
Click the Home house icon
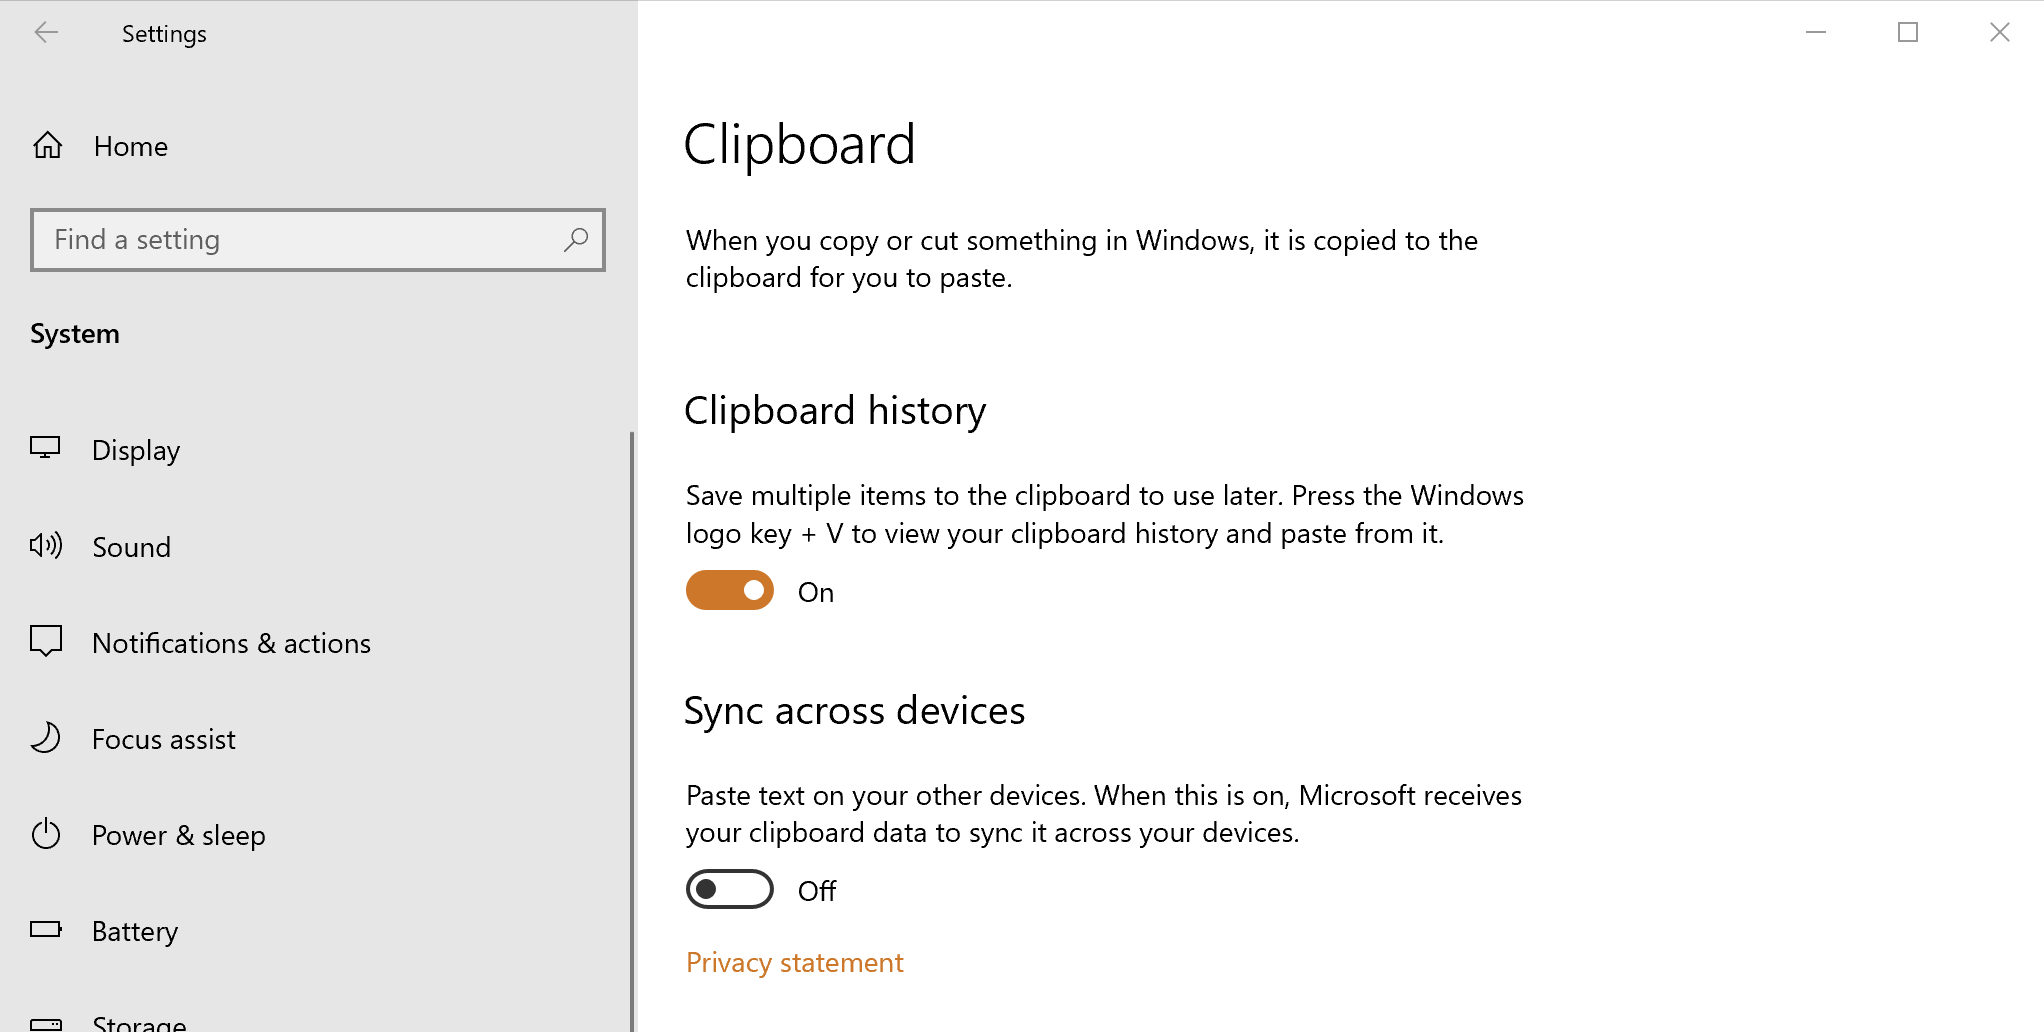(x=47, y=146)
